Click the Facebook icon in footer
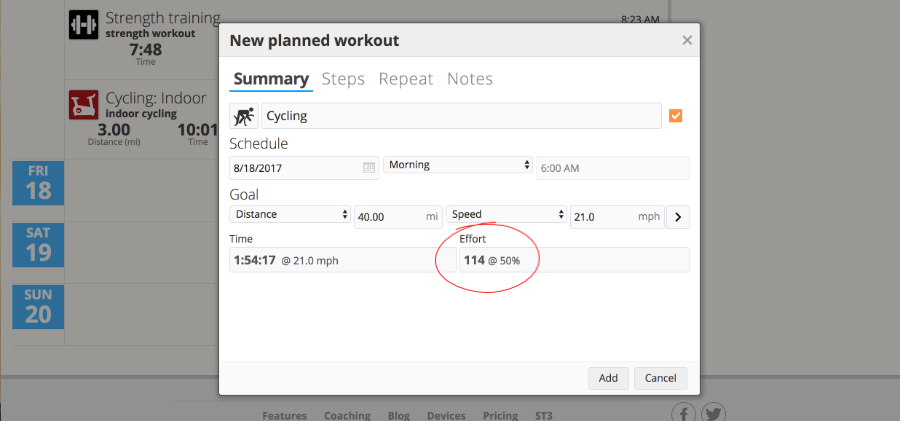The height and width of the screenshot is (421, 900). tap(684, 415)
